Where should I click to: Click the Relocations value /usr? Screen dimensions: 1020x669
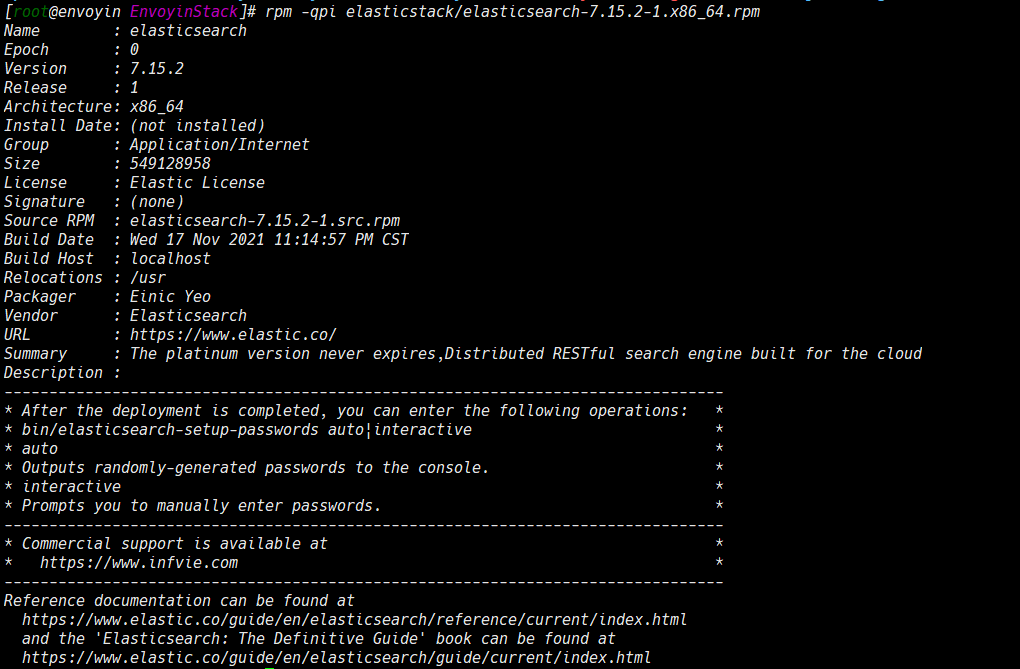click(148, 277)
